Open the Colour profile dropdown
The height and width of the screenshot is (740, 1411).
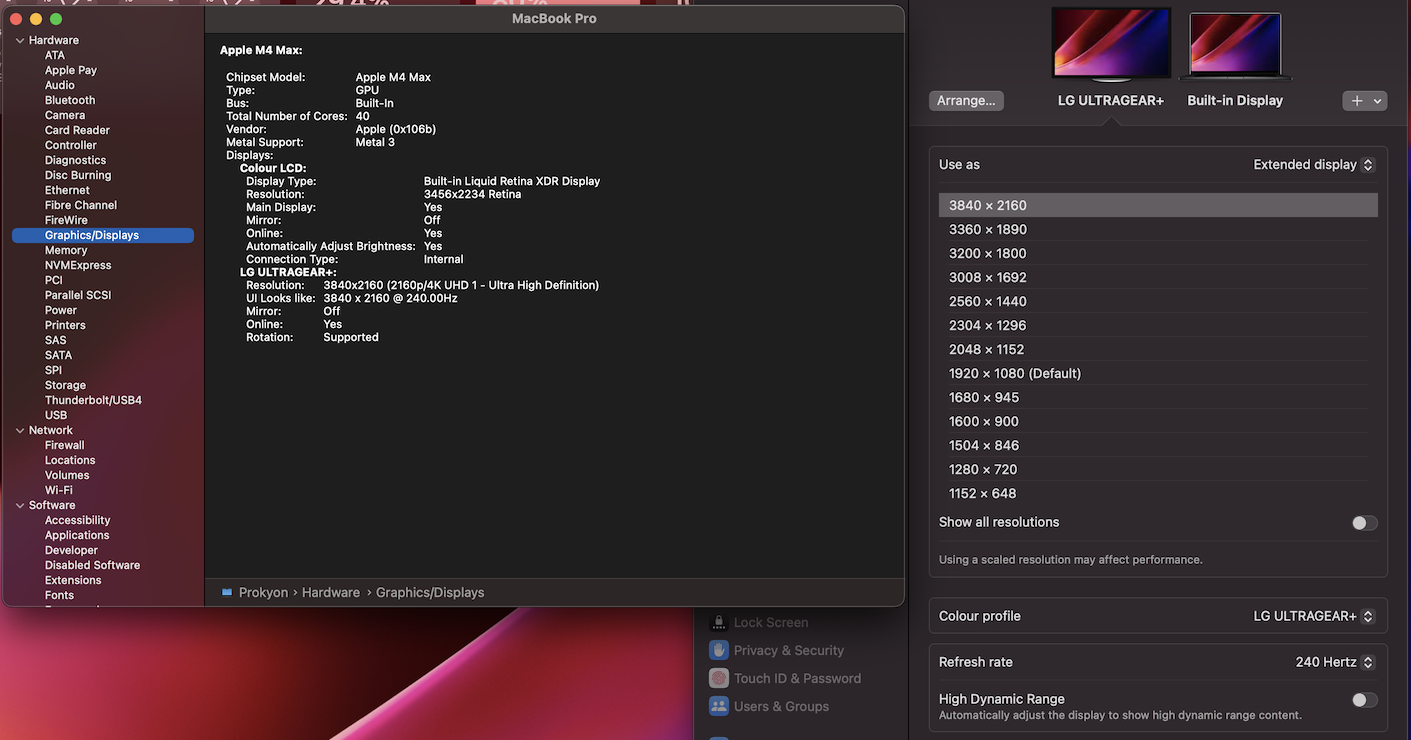click(x=1310, y=615)
